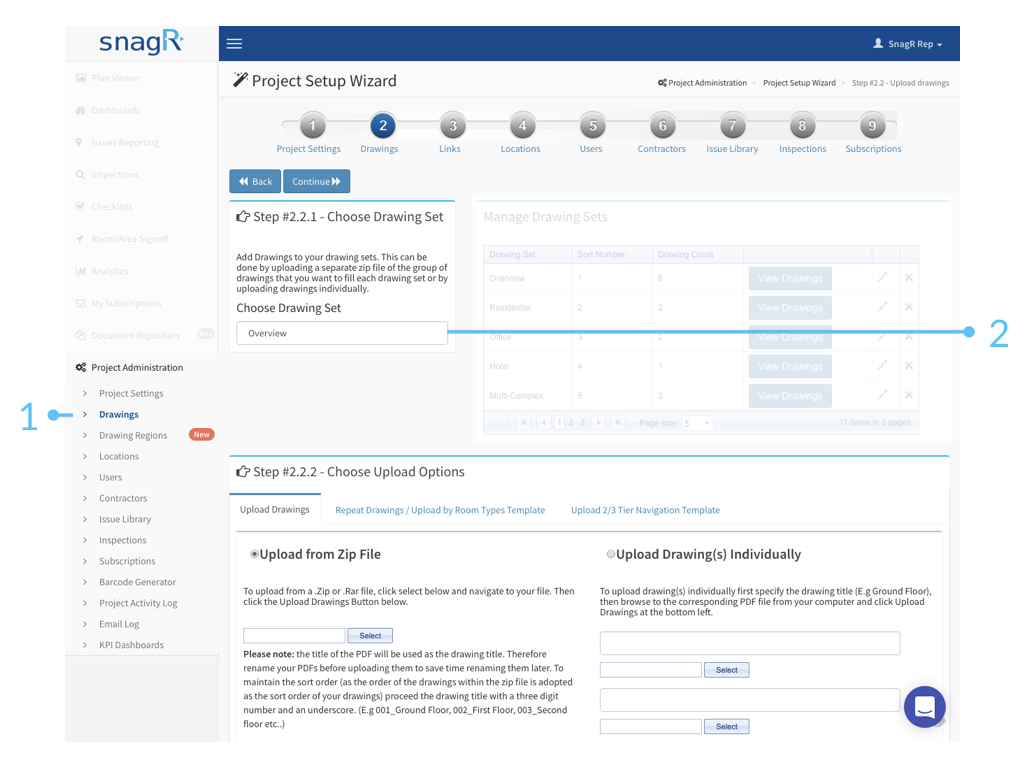This screenshot has width=1024, height=768.
Task: Delete the Residential drawing set X icon
Action: pyautogui.click(x=908, y=307)
